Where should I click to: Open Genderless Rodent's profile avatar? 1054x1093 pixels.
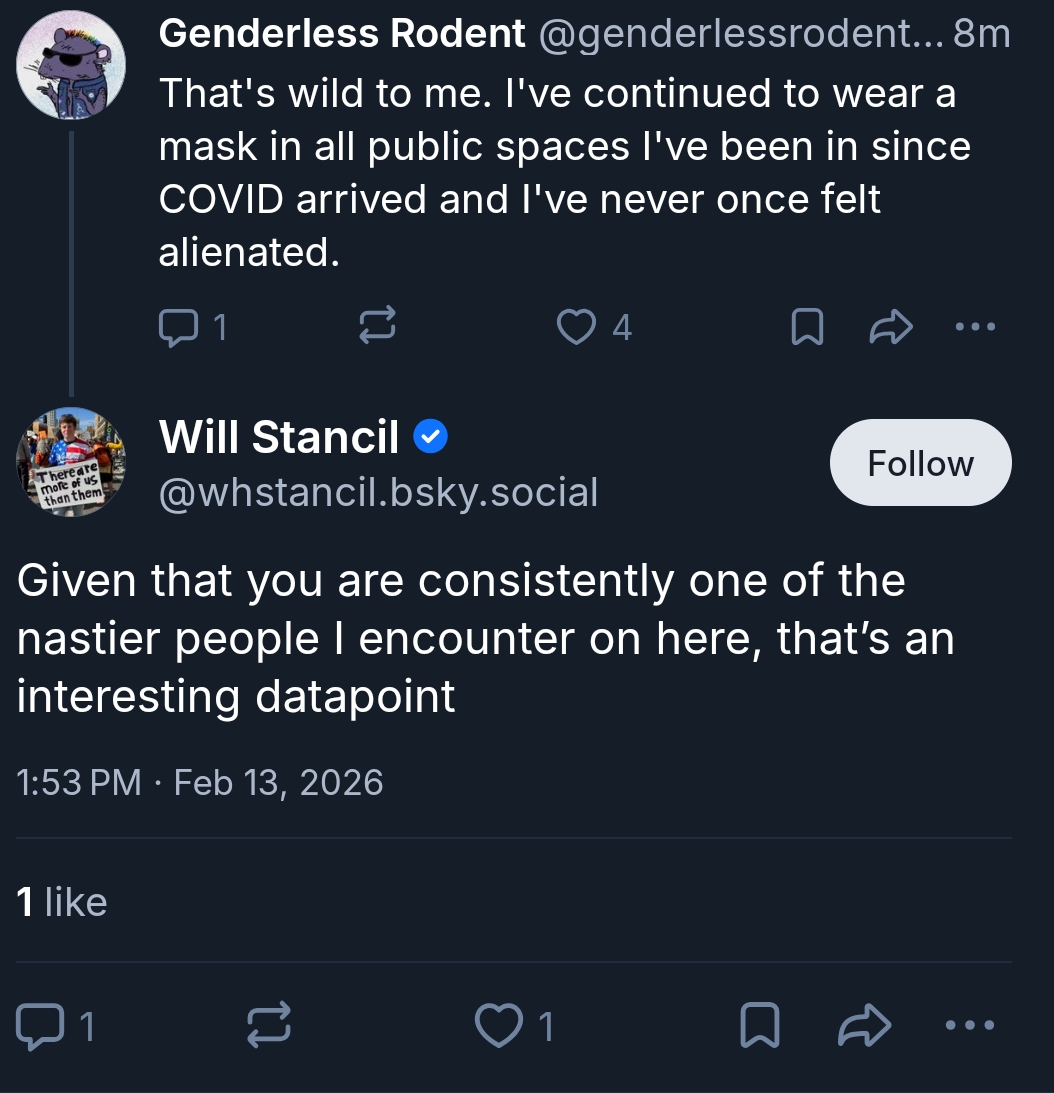click(71, 65)
